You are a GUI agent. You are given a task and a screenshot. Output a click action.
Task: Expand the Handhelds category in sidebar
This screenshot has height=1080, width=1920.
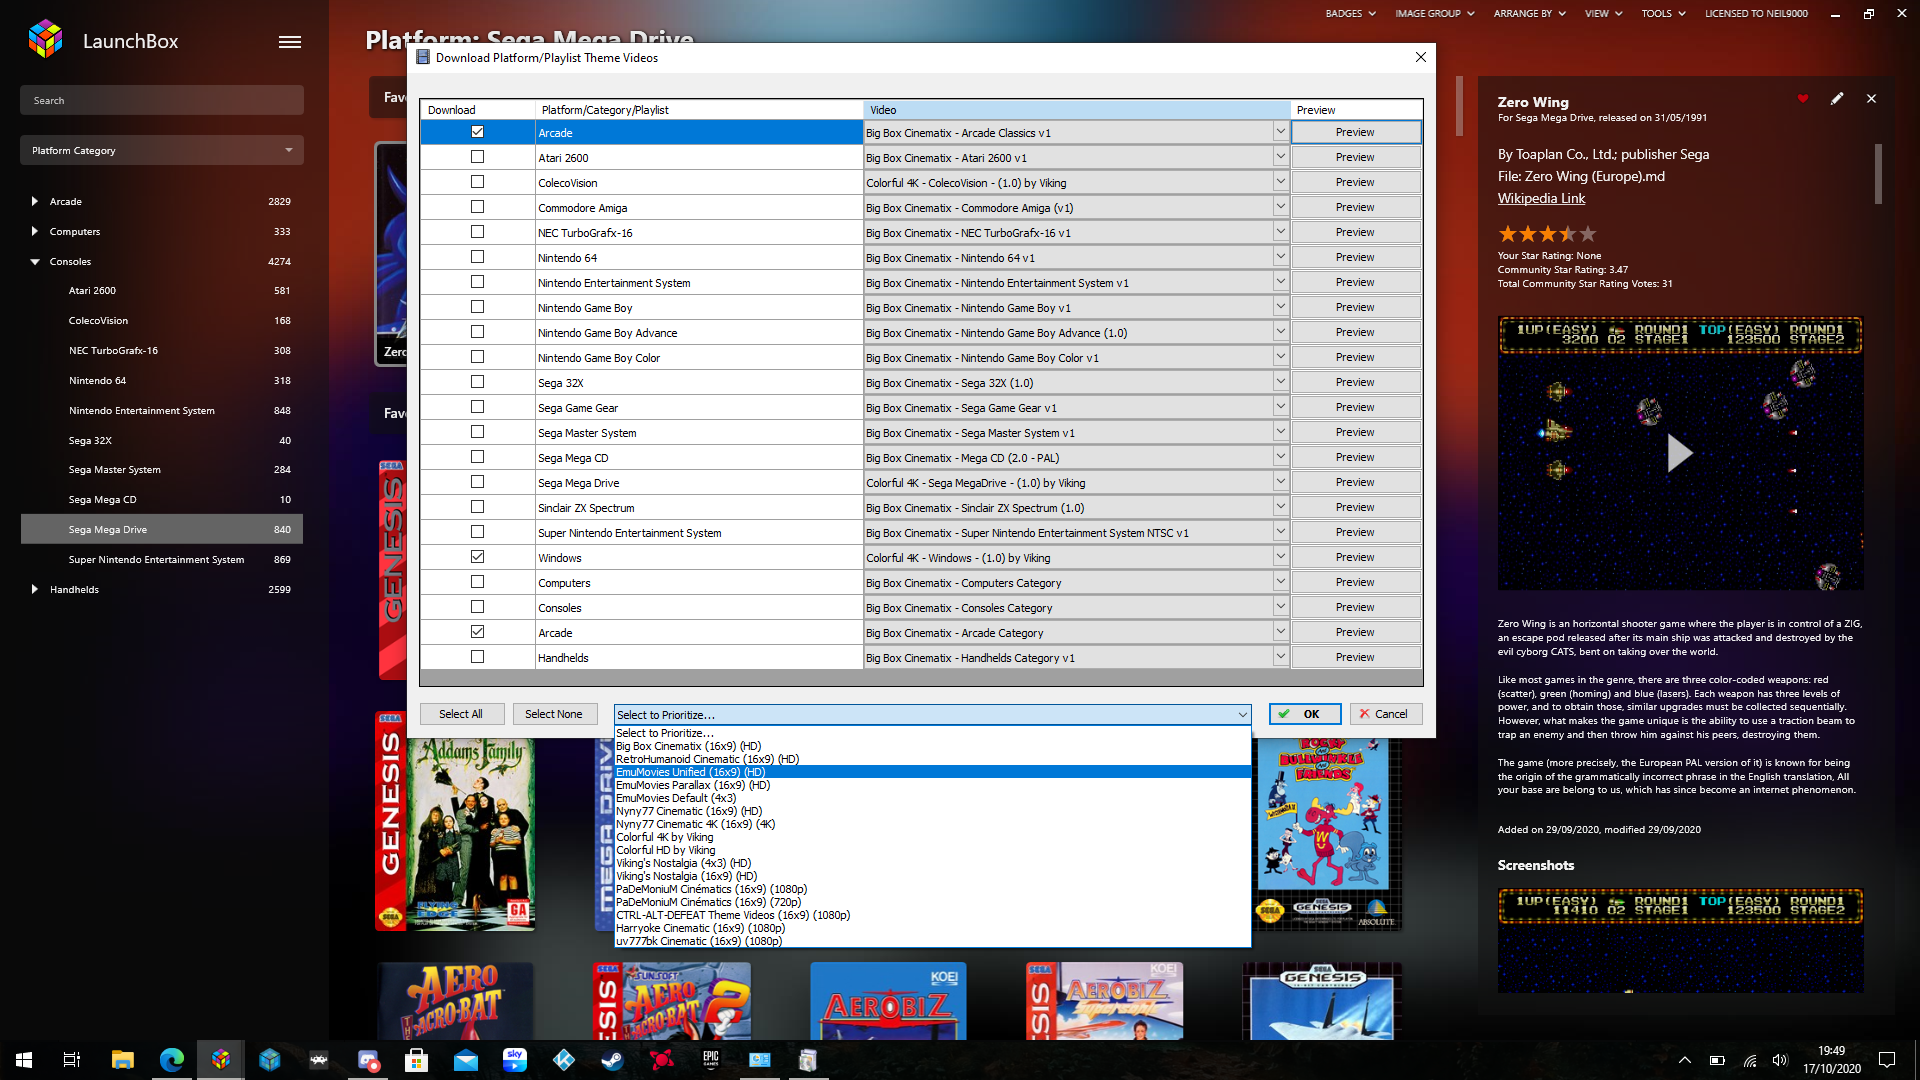pos(35,589)
